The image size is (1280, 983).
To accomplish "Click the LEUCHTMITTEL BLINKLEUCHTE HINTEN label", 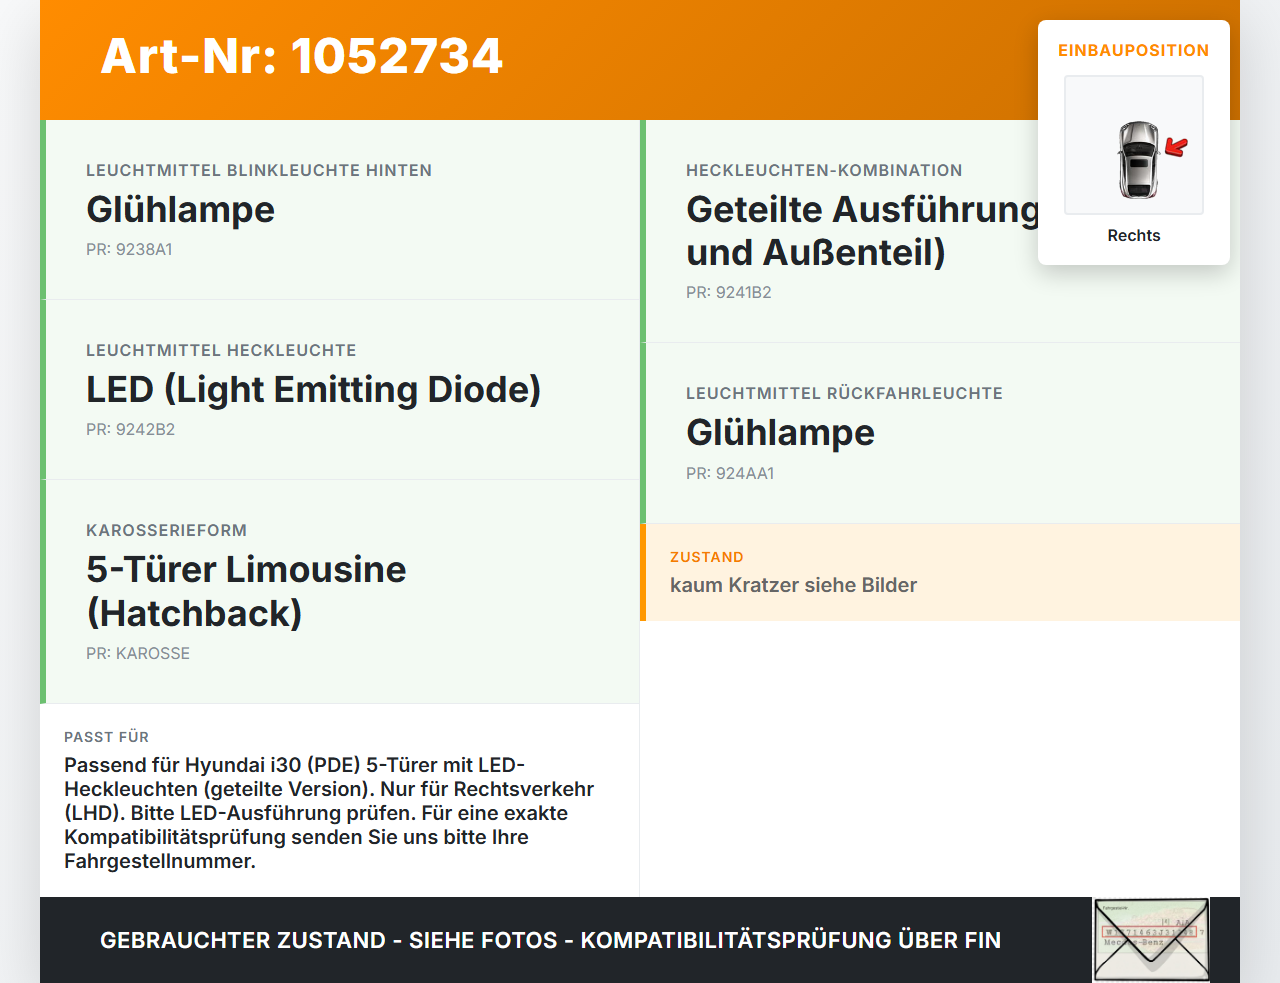I will pos(259,170).
